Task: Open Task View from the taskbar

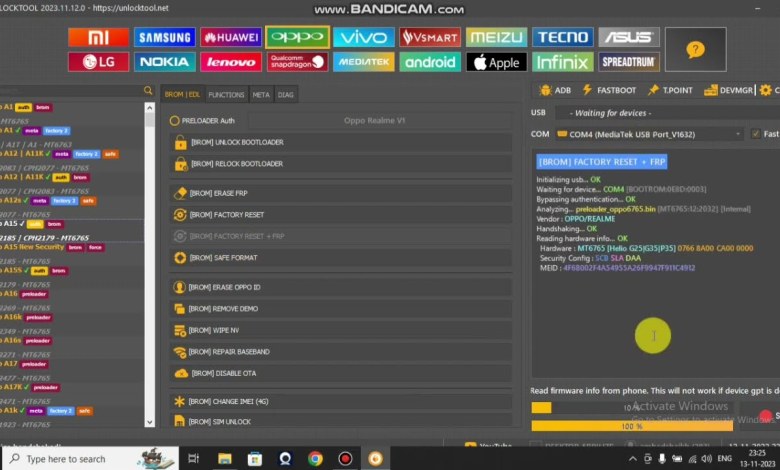Action: (x=194, y=459)
